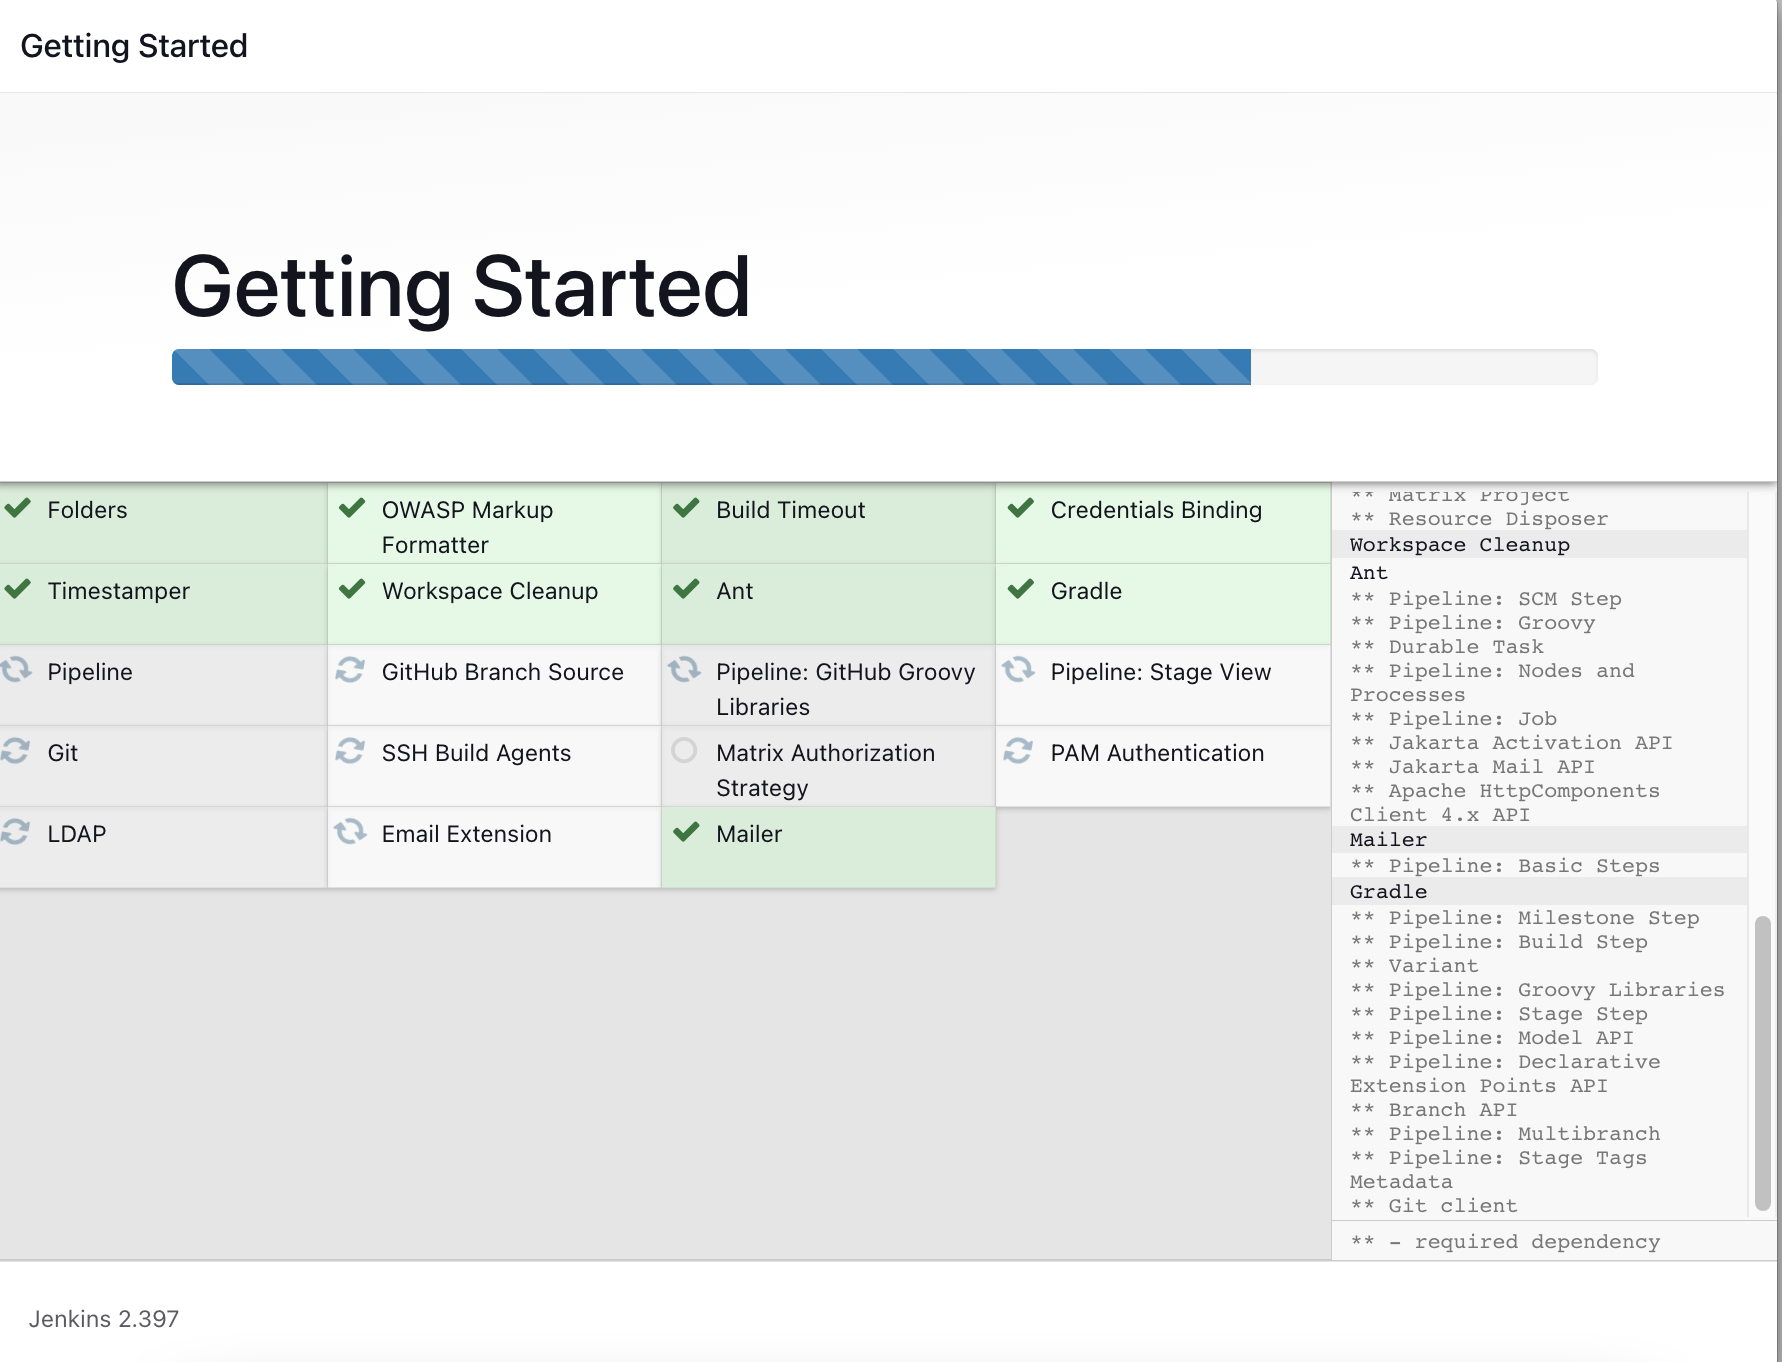Click the green checkmark beside Mailer
The image size is (1782, 1362).
coord(686,832)
